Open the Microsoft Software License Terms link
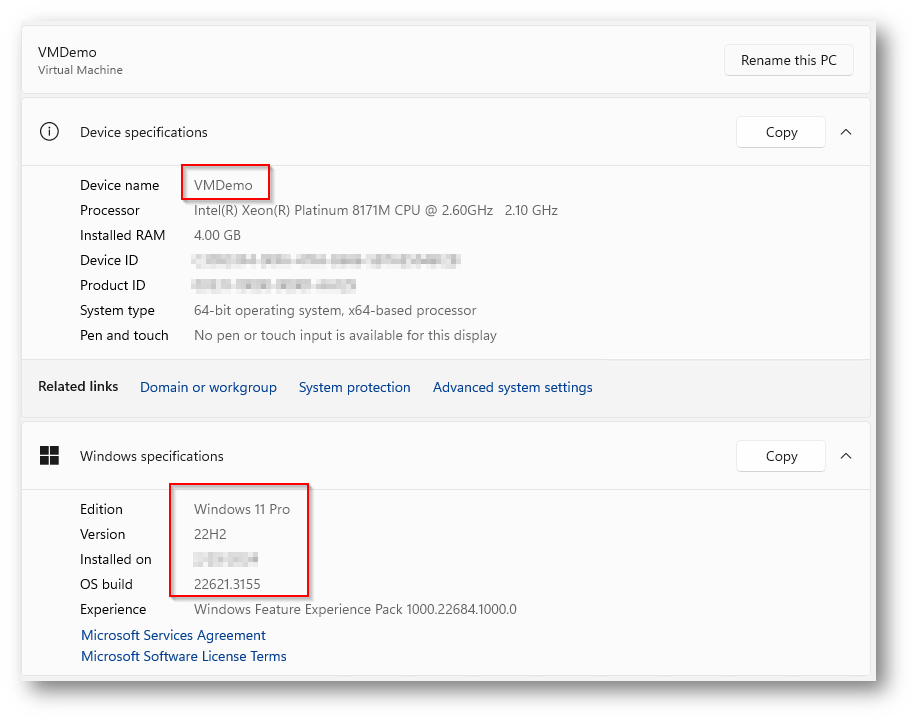Viewport: 918px width, 723px height. [x=183, y=656]
